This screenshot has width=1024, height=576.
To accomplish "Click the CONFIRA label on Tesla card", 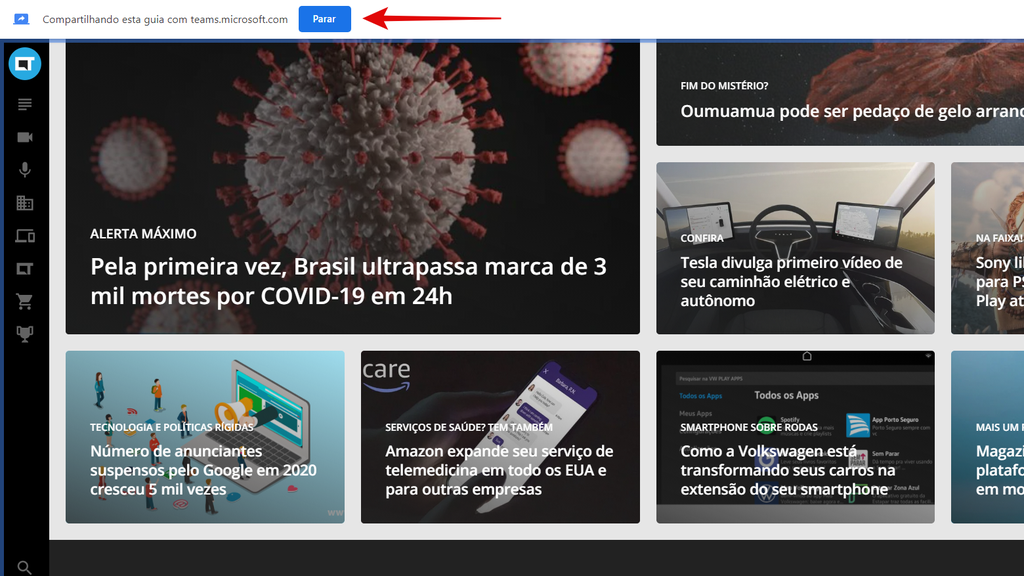I will (702, 238).
